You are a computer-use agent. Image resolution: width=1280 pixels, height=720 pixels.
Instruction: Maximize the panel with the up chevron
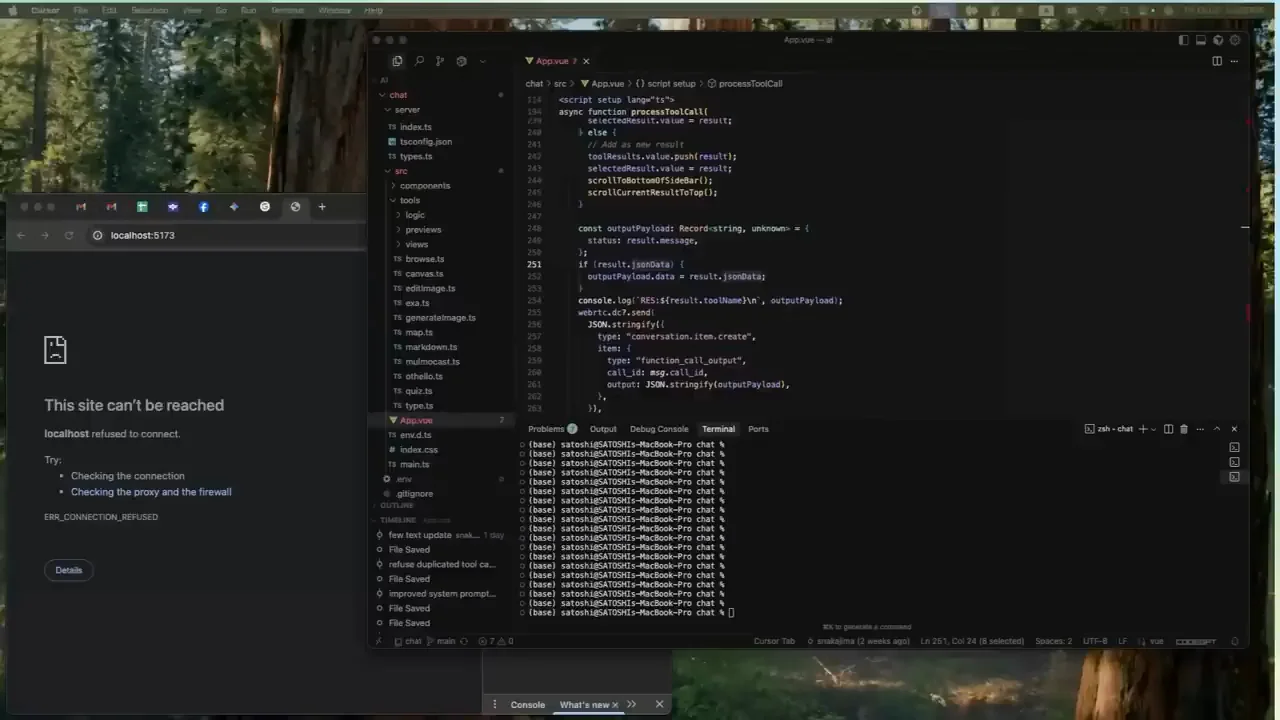[1217, 429]
